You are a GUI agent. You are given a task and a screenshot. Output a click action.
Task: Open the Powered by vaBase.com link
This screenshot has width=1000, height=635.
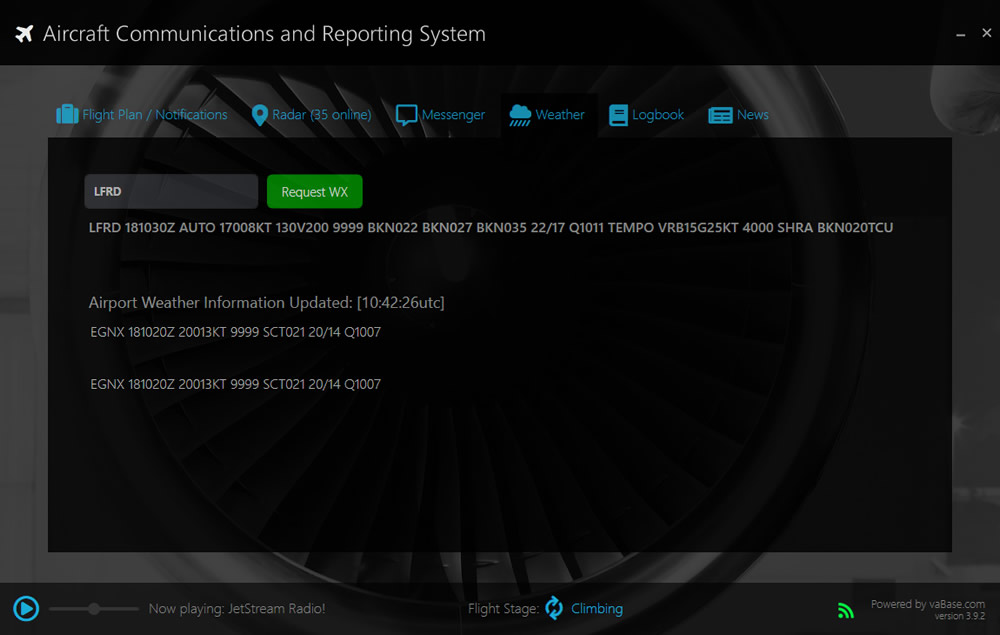click(x=927, y=604)
